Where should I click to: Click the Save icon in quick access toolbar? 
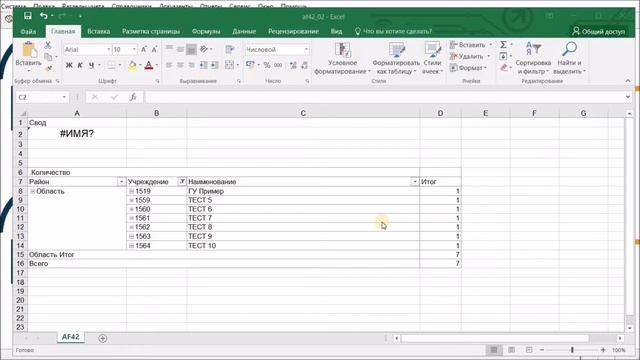click(x=28, y=16)
